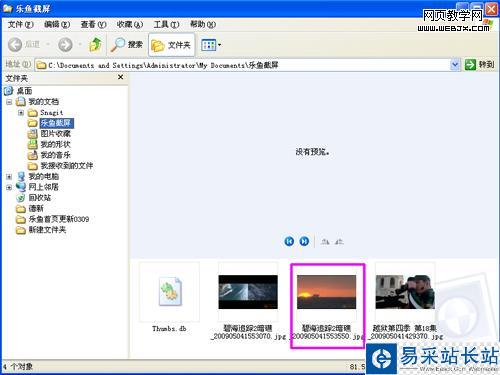Open the 回收站 recycle bin

click(x=40, y=198)
